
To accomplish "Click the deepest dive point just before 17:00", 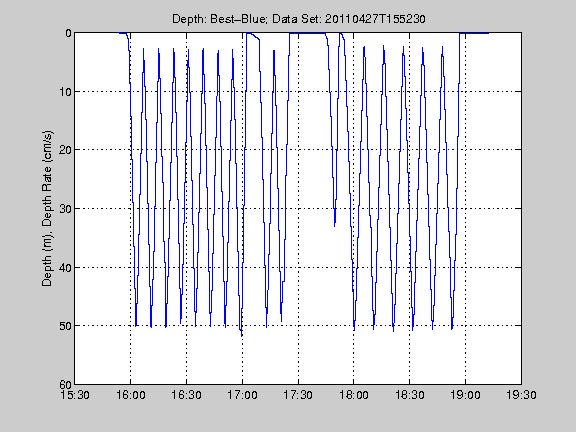I will [x=241, y=335].
